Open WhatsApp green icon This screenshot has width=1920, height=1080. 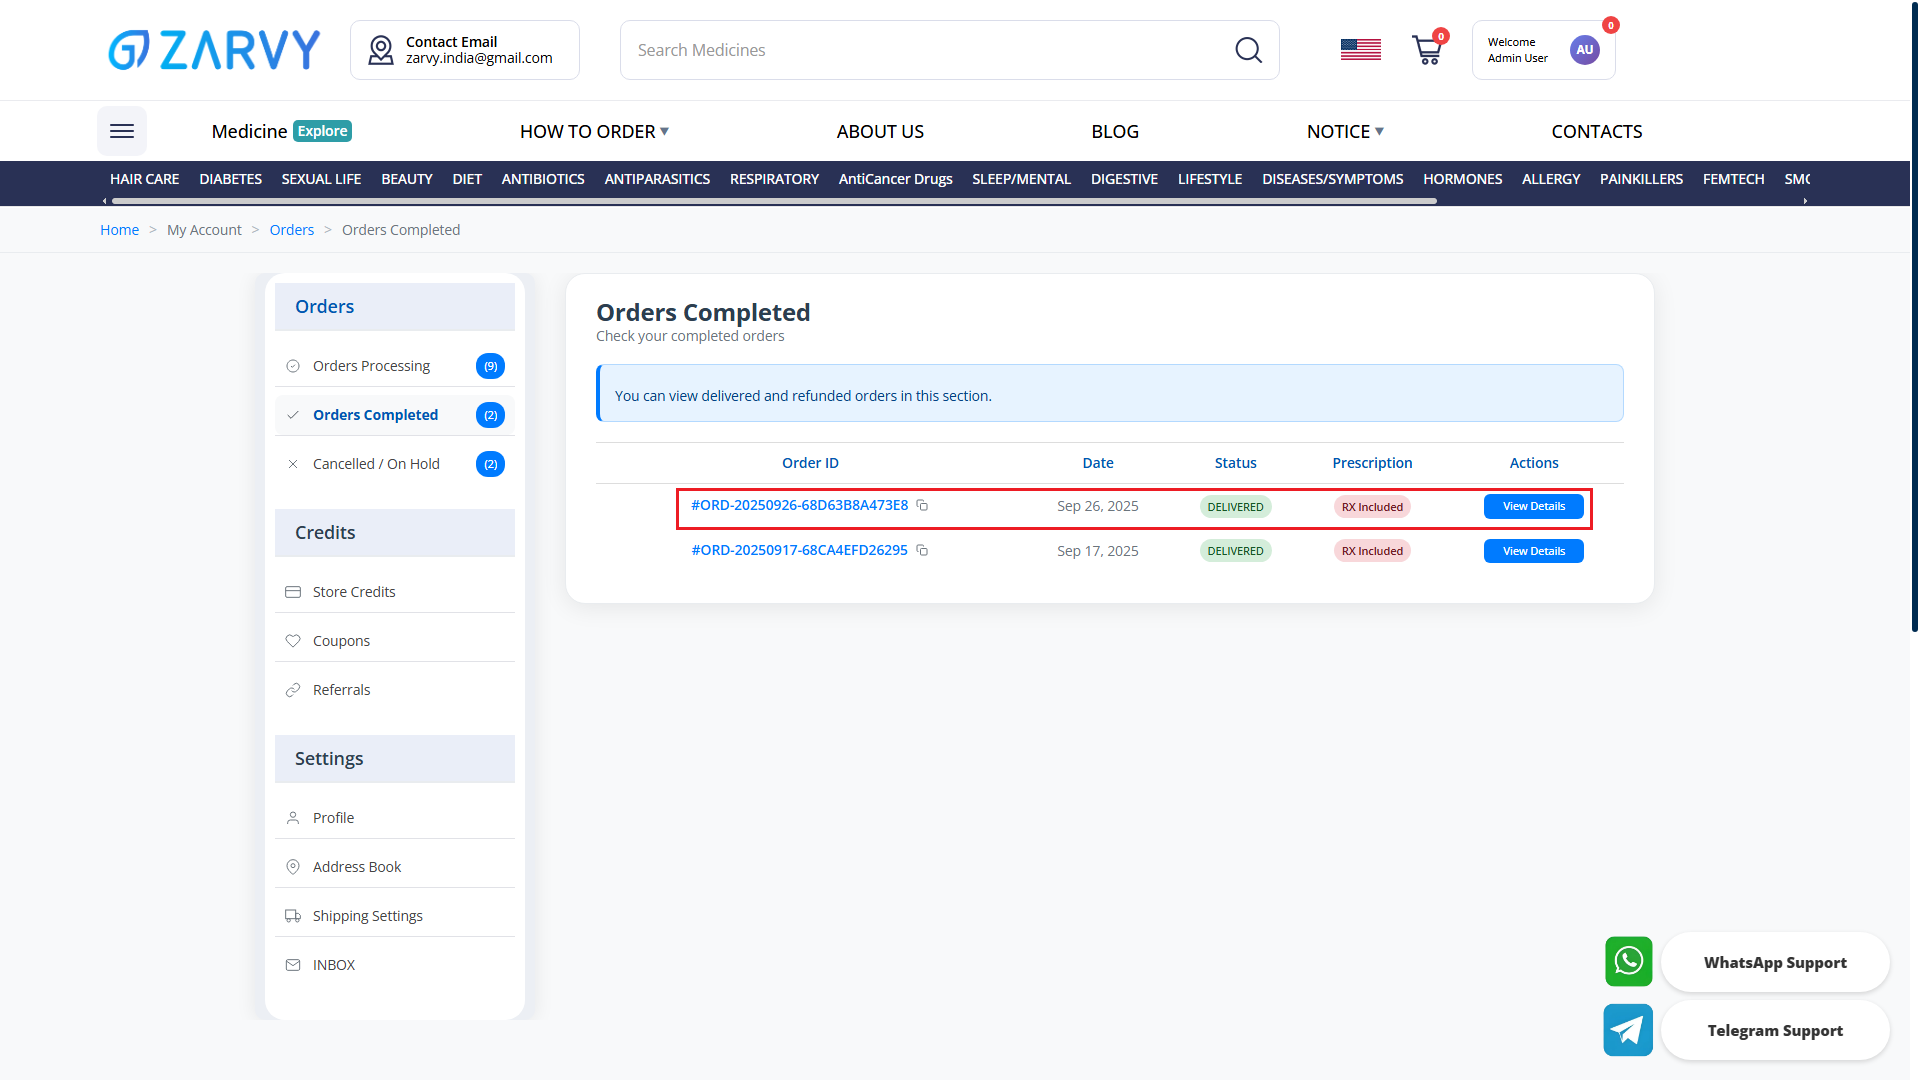click(x=1628, y=962)
